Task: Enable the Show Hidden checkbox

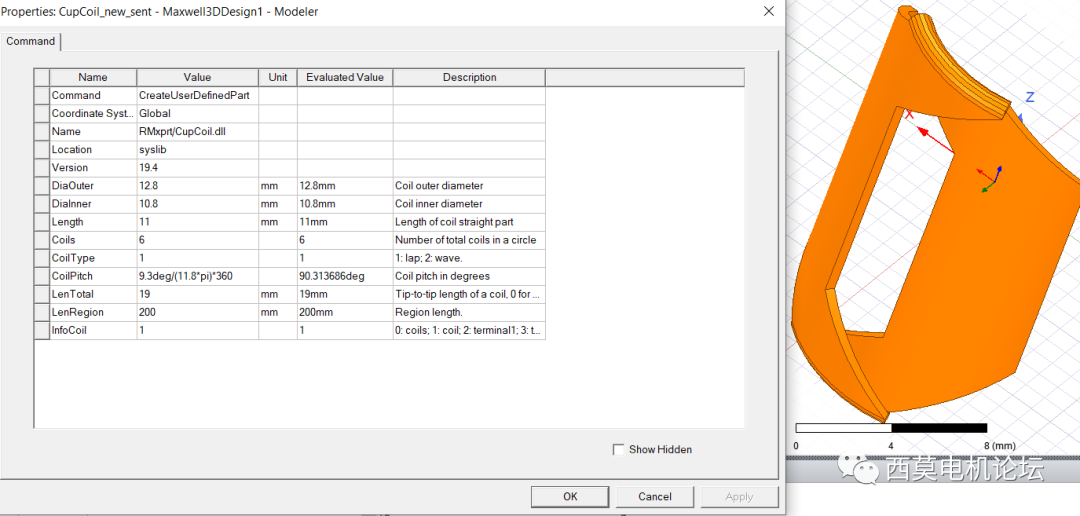Action: coord(618,449)
